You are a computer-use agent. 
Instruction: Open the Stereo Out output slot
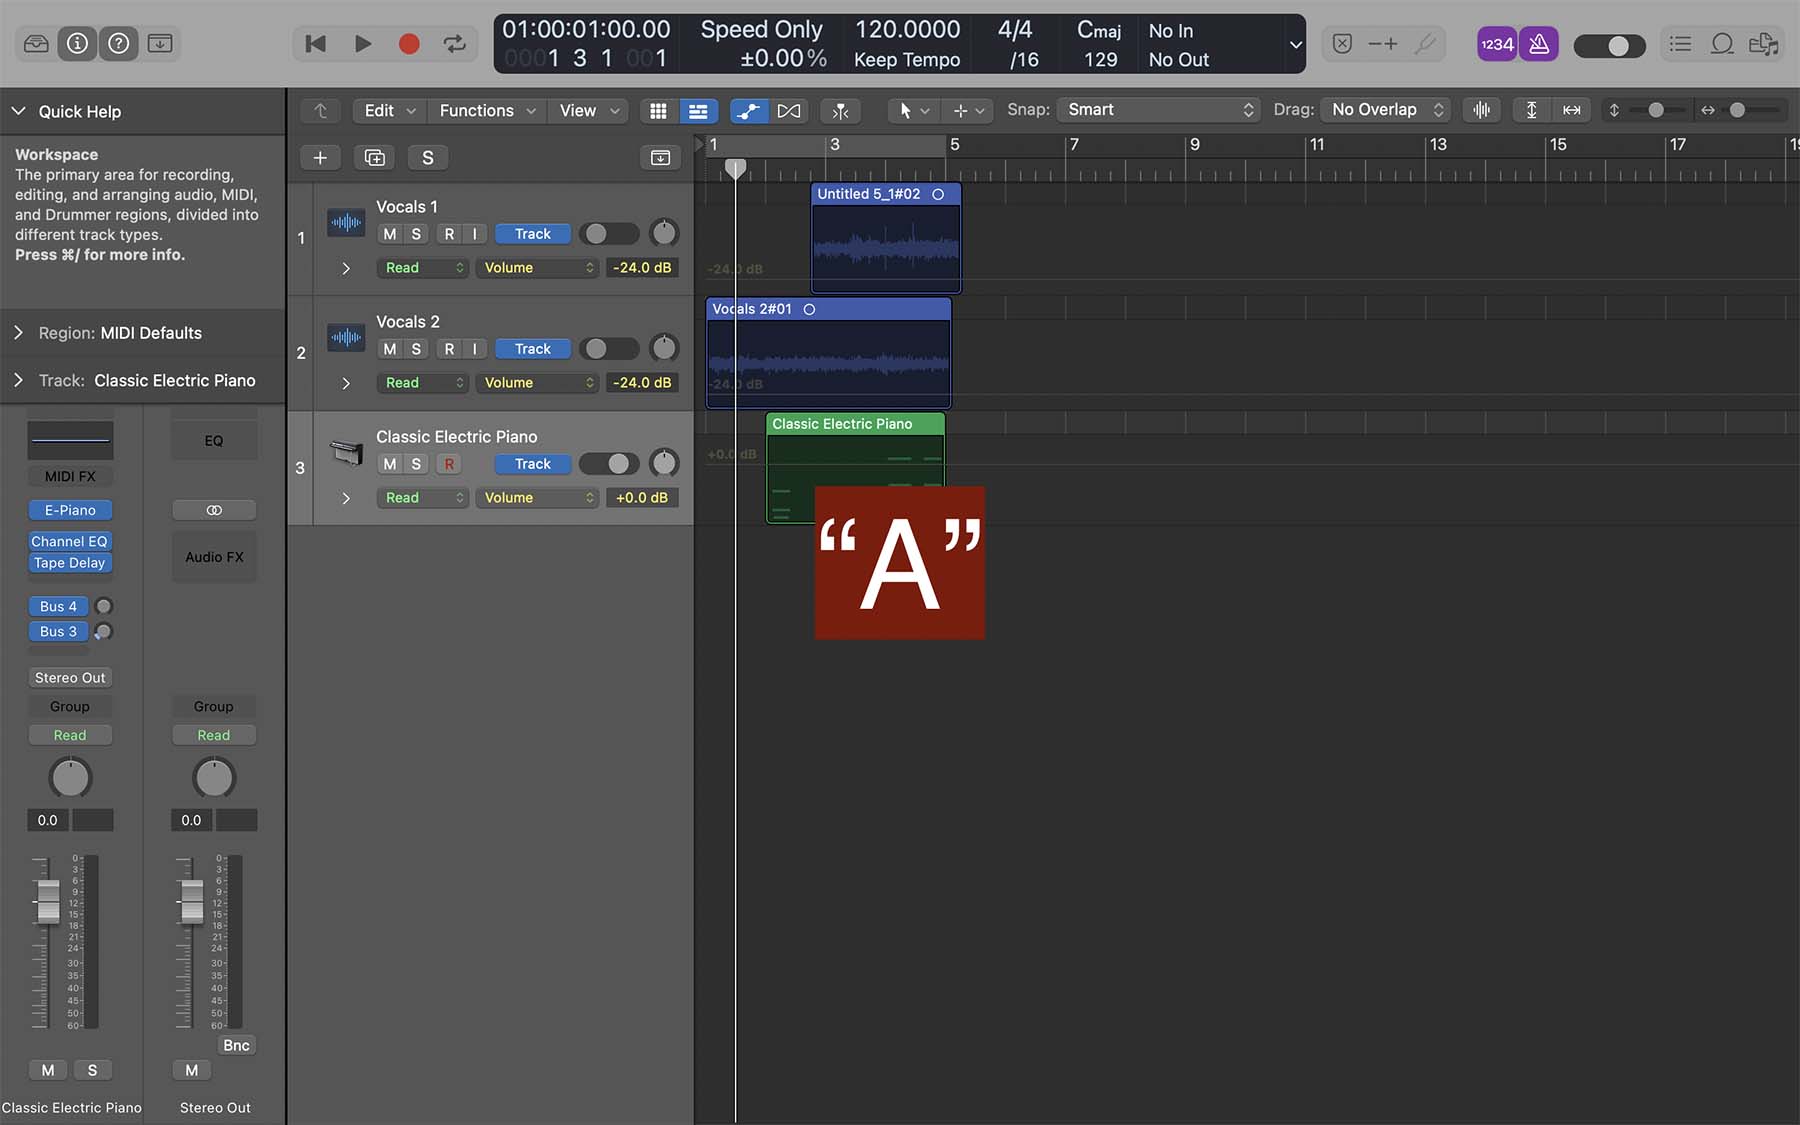[x=70, y=678]
